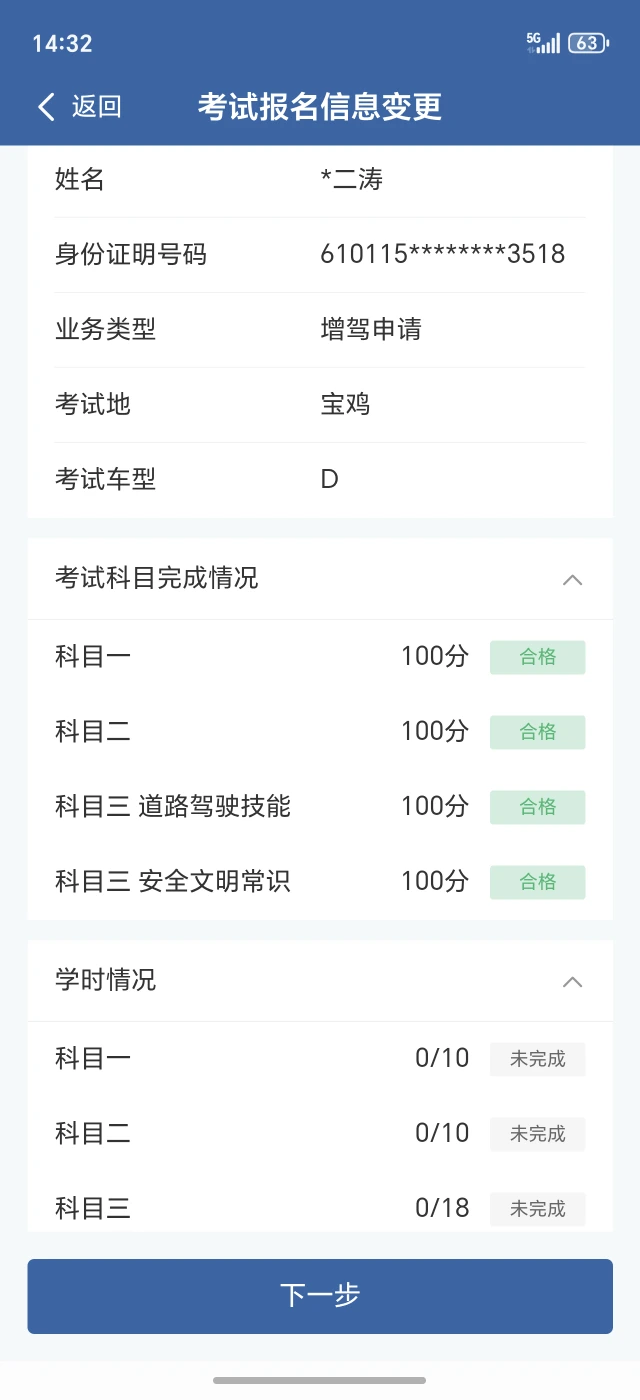The width and height of the screenshot is (640, 1400).
Task: Select the 考试车型 D row
Action: (320, 480)
